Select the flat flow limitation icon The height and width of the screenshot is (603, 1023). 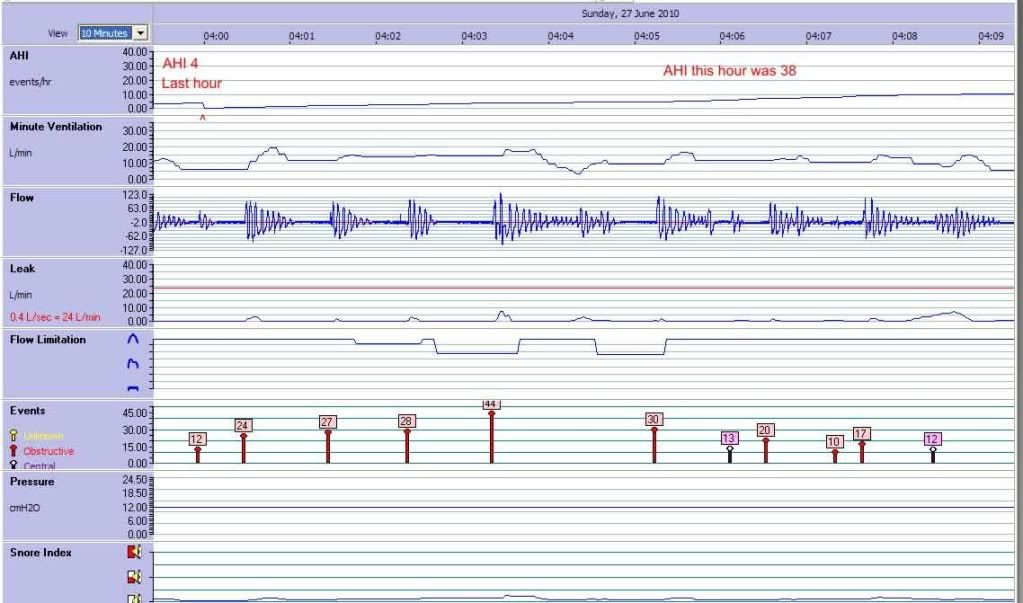[133, 388]
